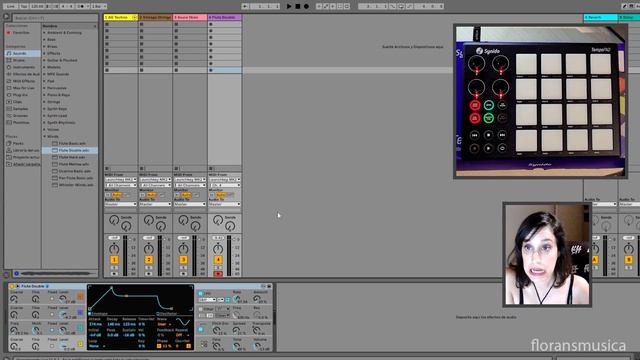
Task: Arm track 1 for recording
Action: 114,274
